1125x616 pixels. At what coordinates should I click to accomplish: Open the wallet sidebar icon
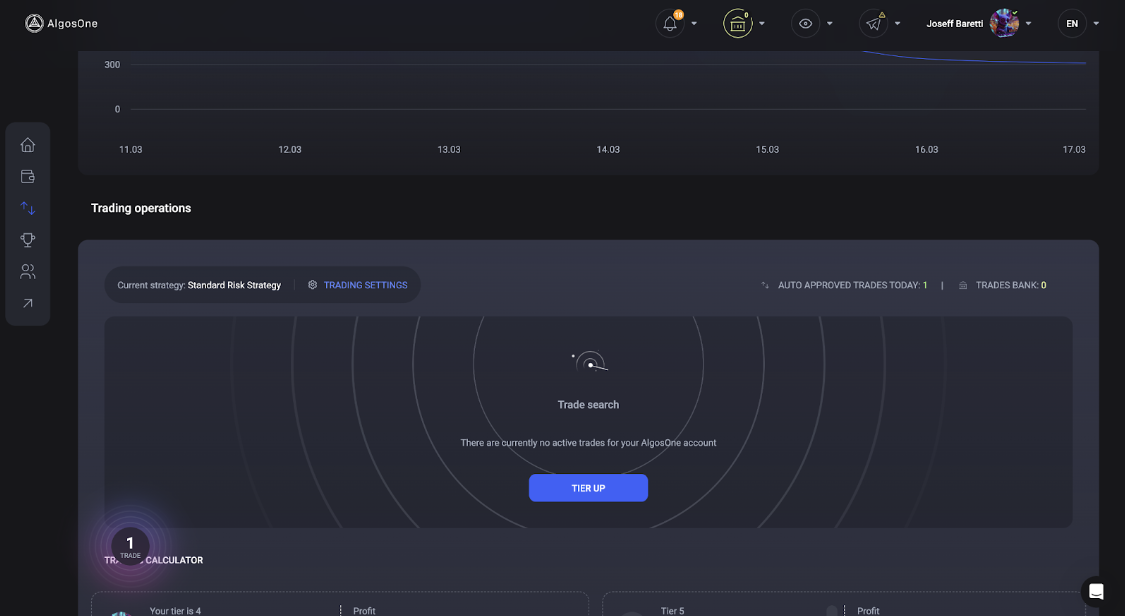(28, 176)
